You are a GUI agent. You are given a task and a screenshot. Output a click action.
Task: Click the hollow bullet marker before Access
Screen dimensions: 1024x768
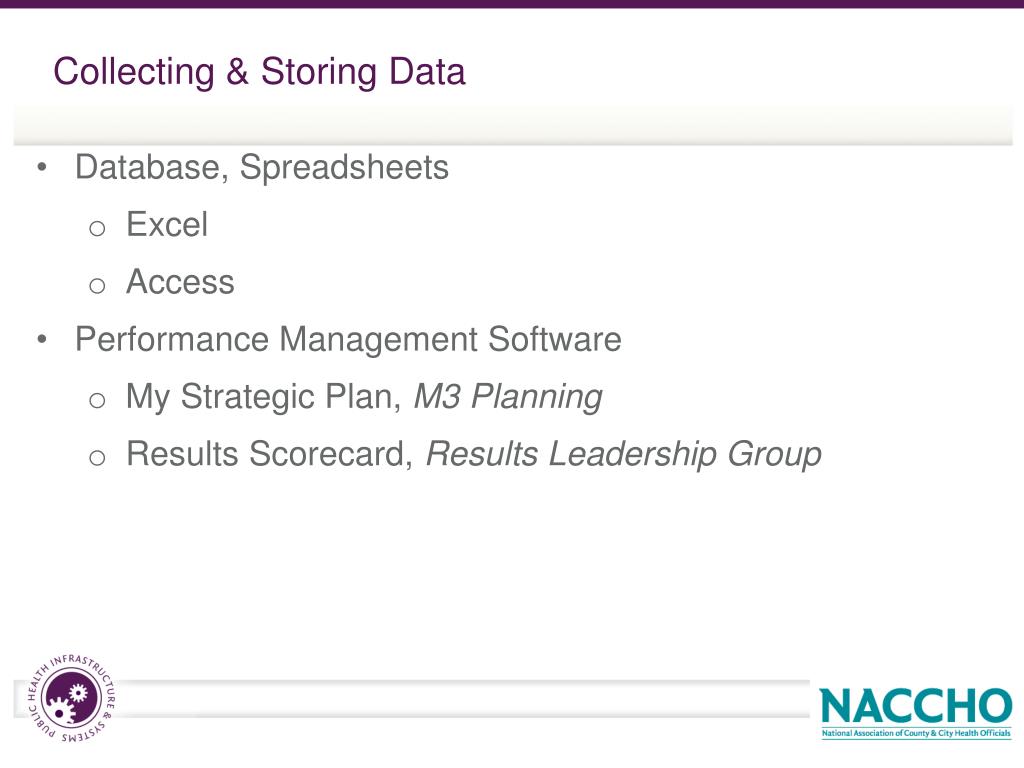97,286
